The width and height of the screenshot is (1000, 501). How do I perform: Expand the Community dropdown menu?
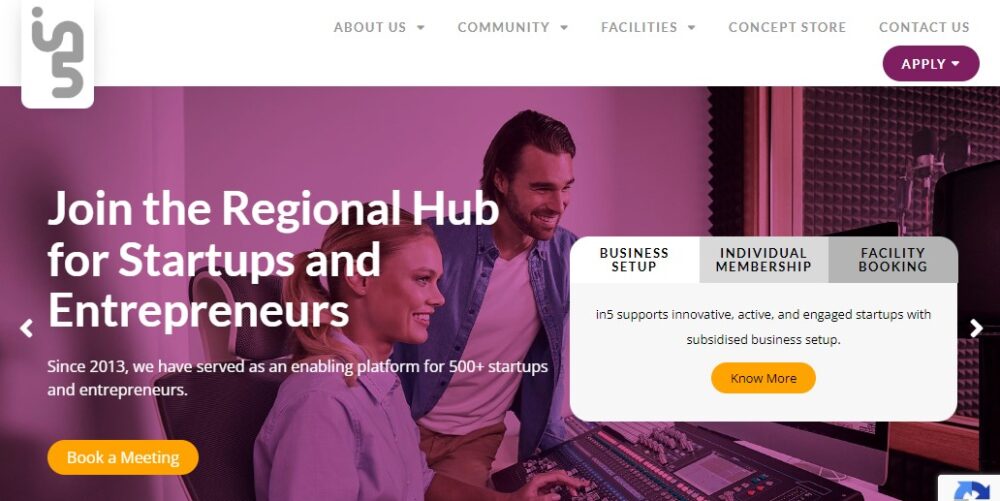pyautogui.click(x=513, y=27)
